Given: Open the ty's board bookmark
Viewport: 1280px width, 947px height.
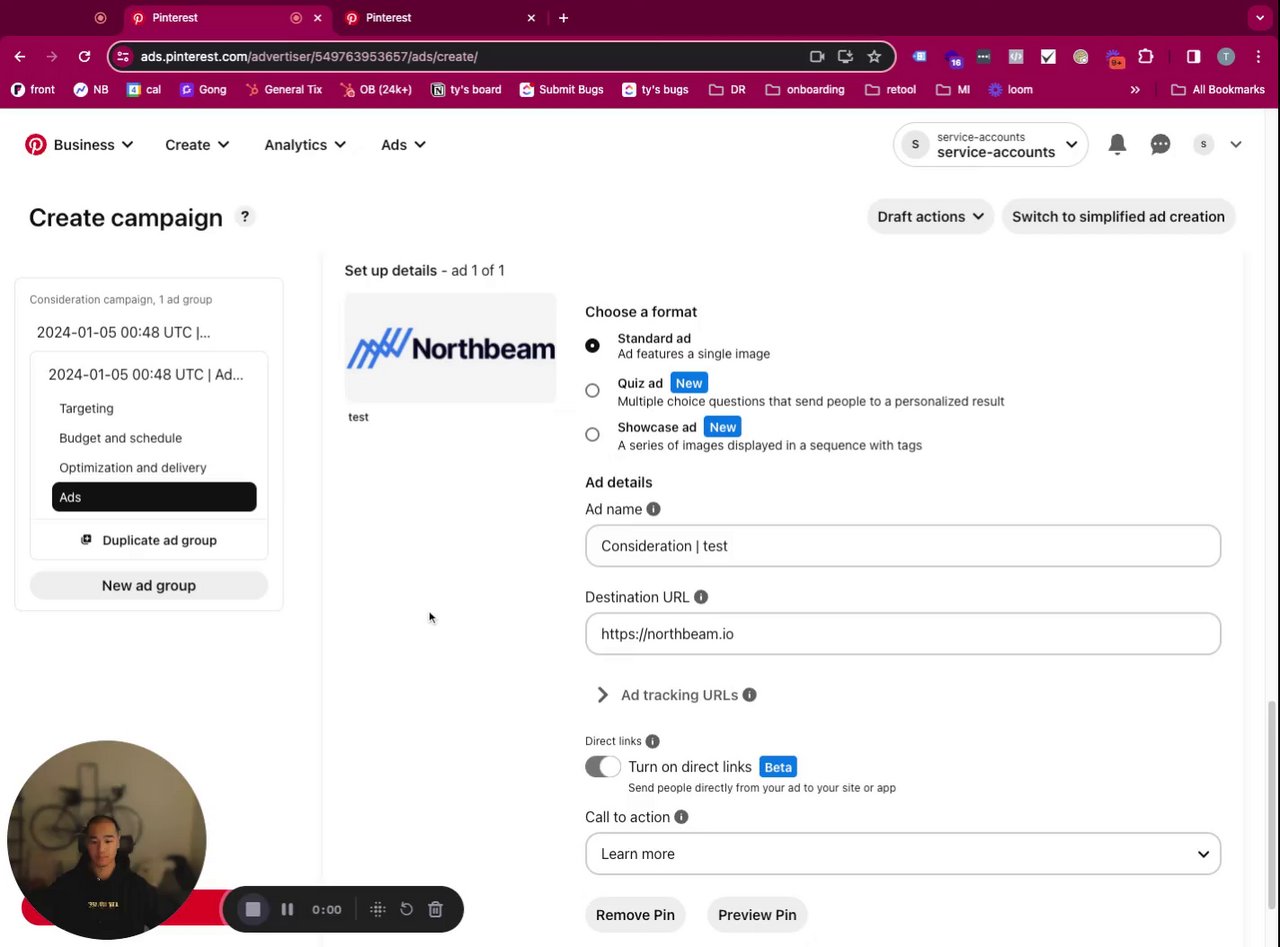Looking at the screenshot, I should (466, 90).
